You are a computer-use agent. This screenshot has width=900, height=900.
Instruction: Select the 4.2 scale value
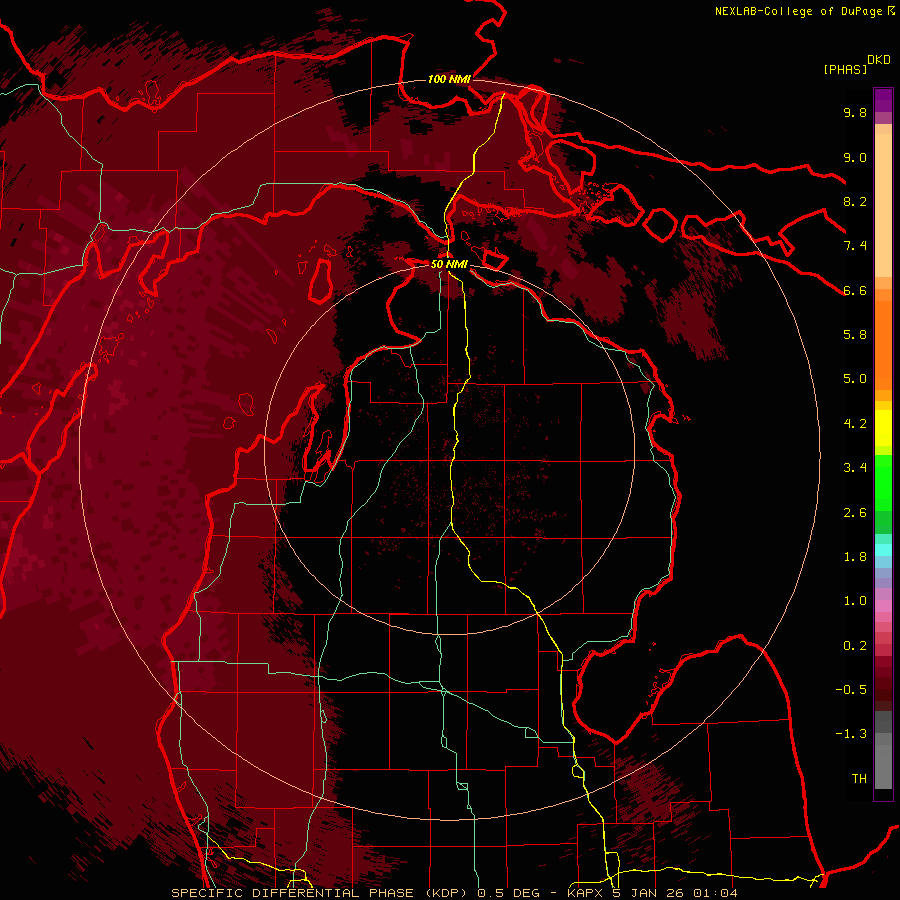pyautogui.click(x=855, y=424)
